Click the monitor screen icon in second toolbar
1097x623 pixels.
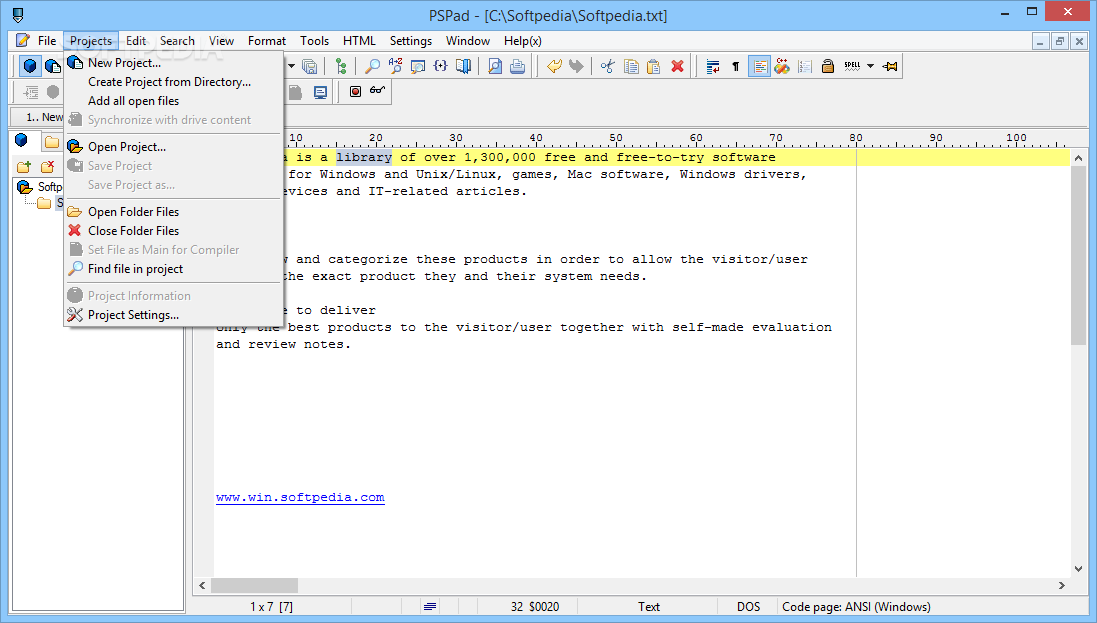coord(320,92)
